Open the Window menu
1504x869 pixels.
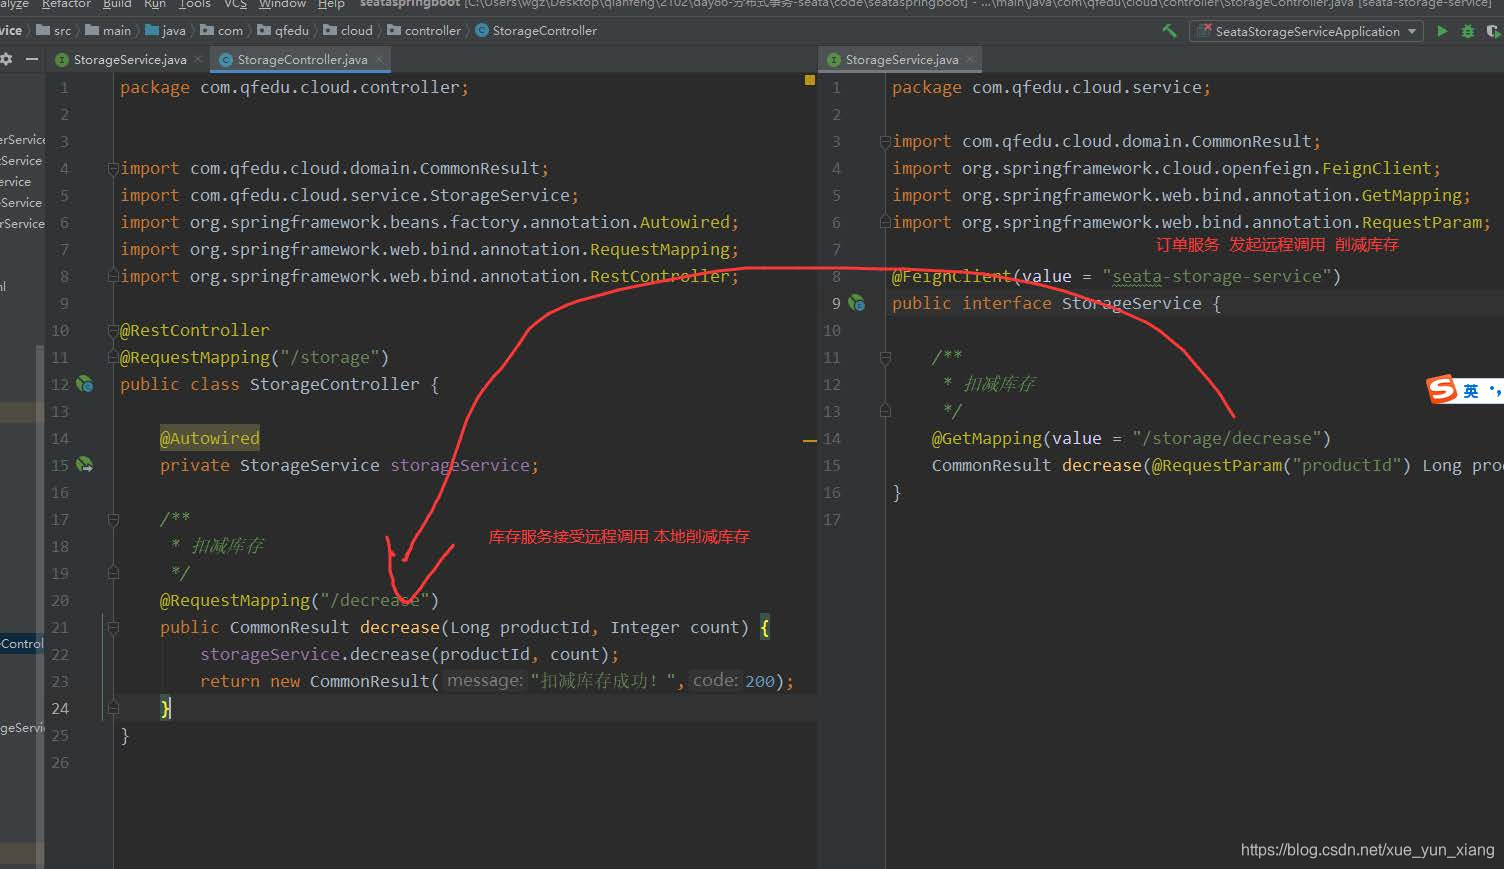282,4
